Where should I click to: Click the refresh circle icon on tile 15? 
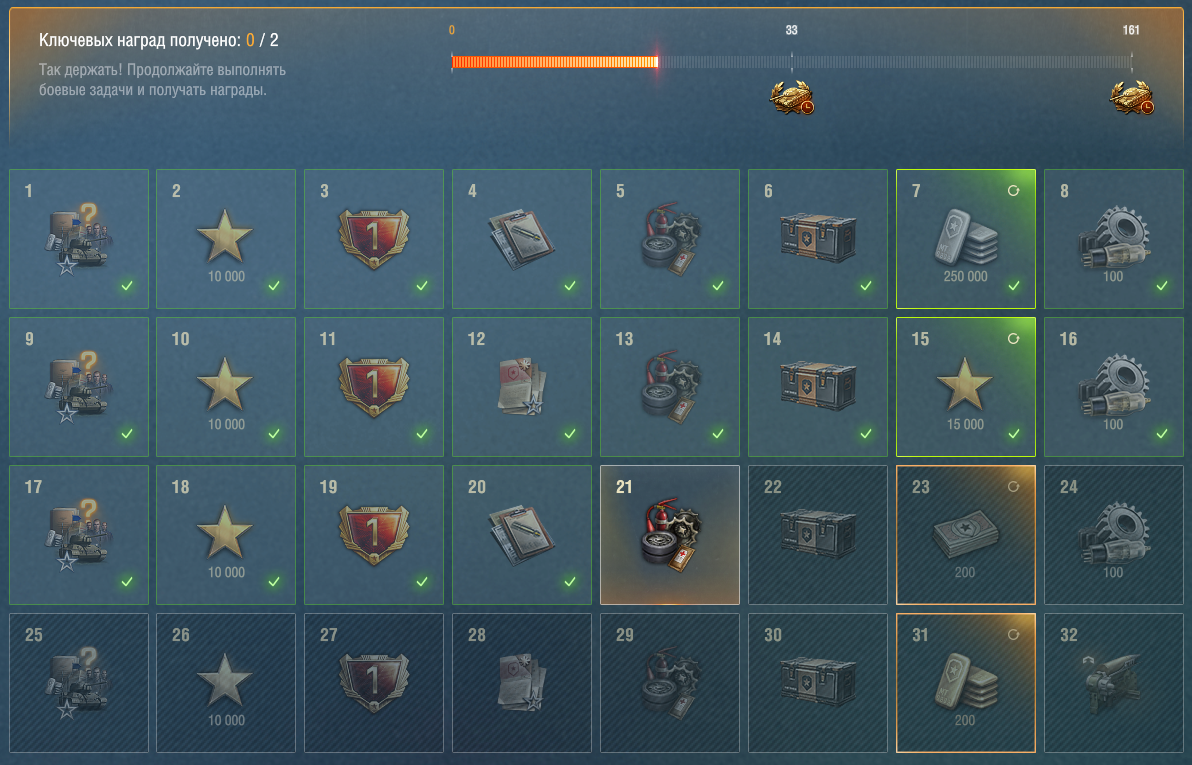click(1013, 338)
